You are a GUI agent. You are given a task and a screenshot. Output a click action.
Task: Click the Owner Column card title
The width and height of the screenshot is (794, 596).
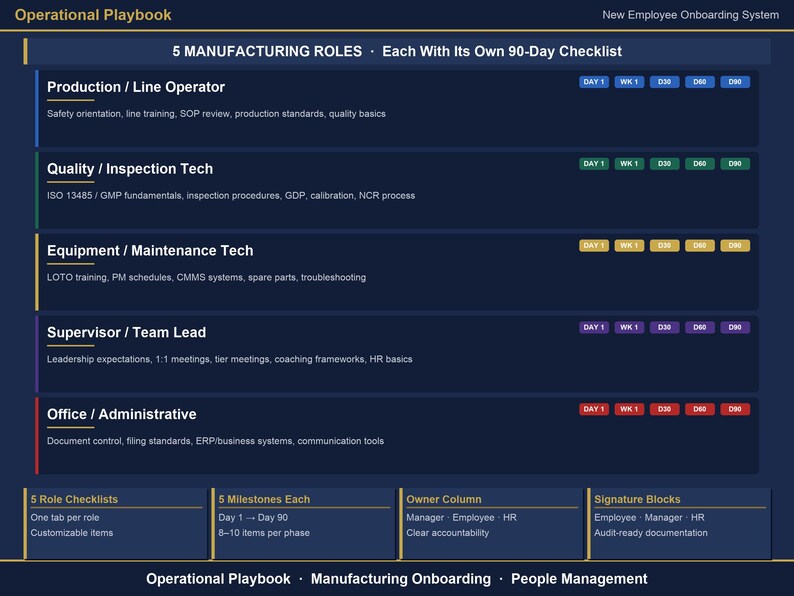[x=444, y=499]
